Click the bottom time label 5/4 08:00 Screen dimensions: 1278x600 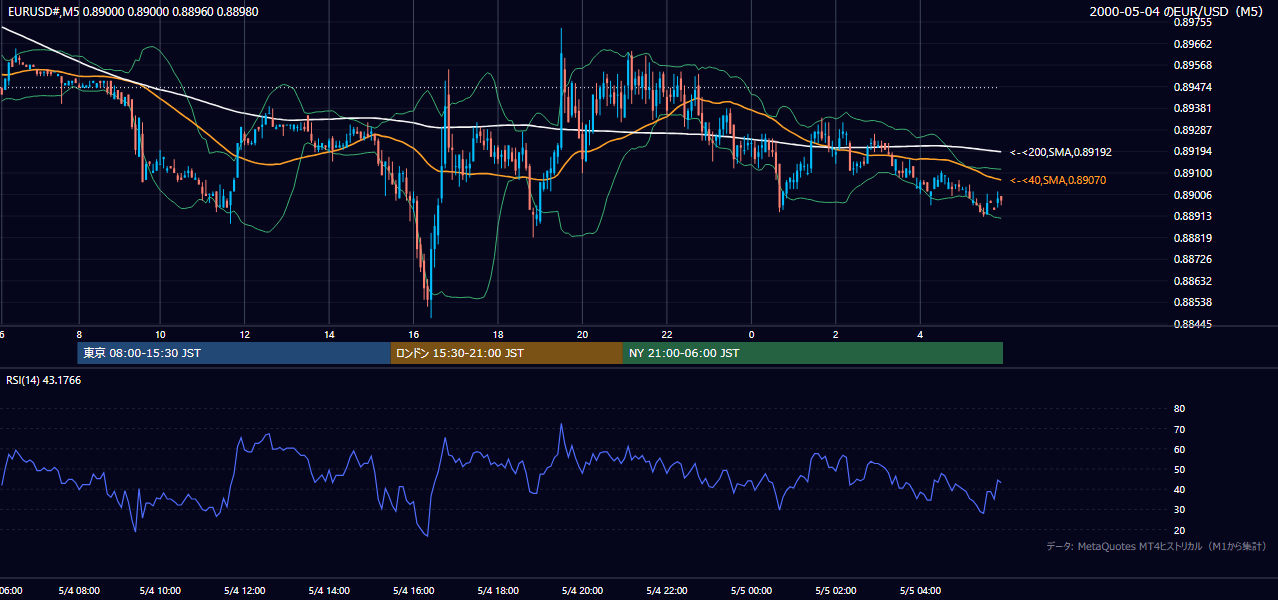click(x=77, y=591)
